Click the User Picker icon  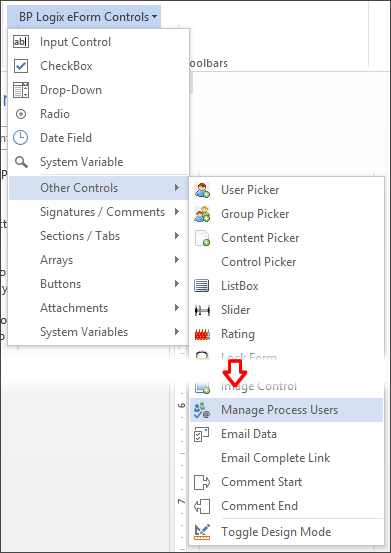[202, 190]
